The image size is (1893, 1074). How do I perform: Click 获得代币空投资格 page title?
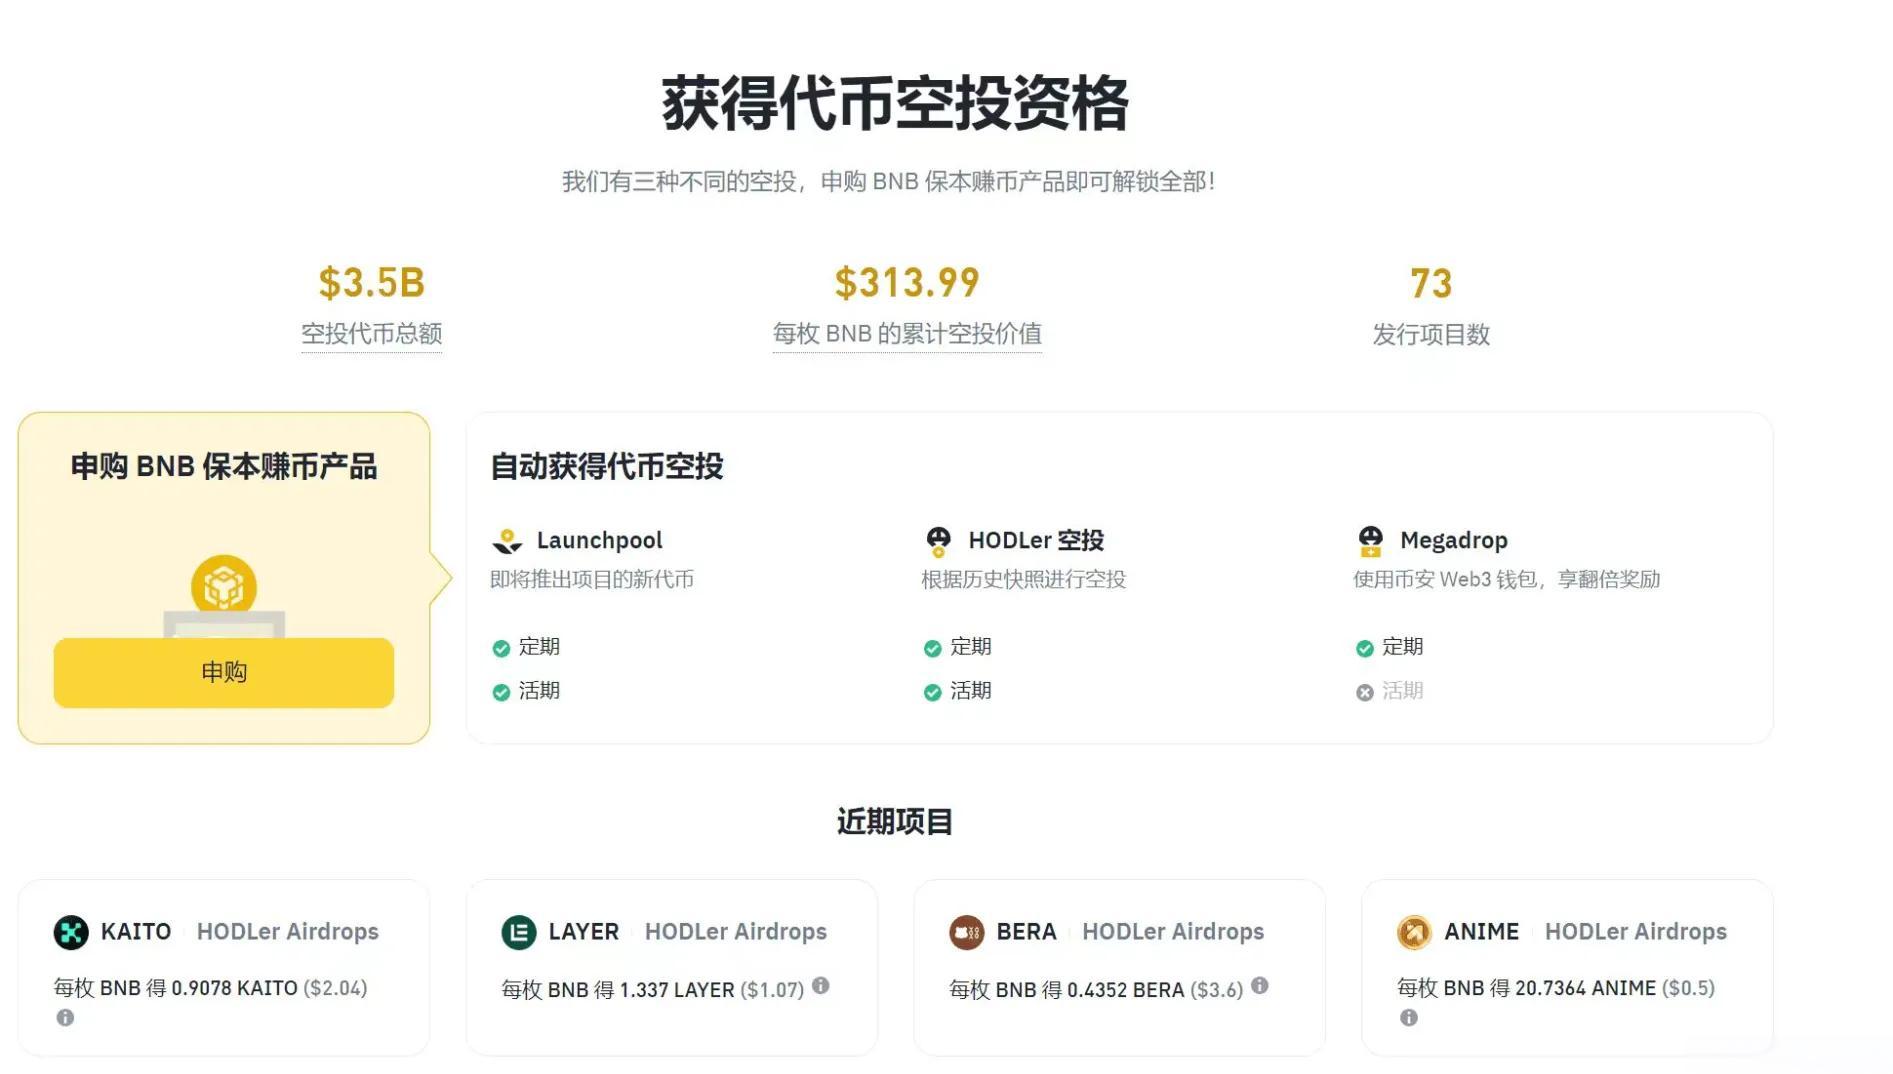pyautogui.click(x=895, y=104)
